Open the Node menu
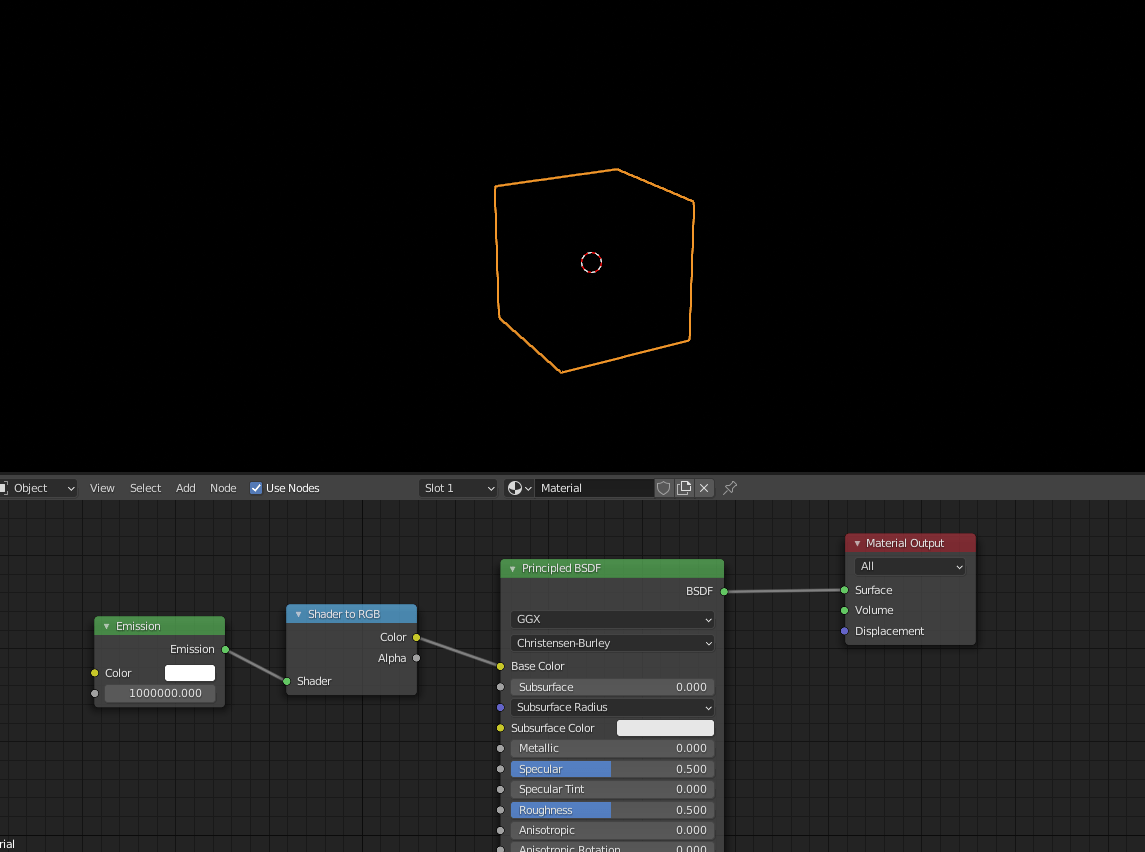 point(223,488)
